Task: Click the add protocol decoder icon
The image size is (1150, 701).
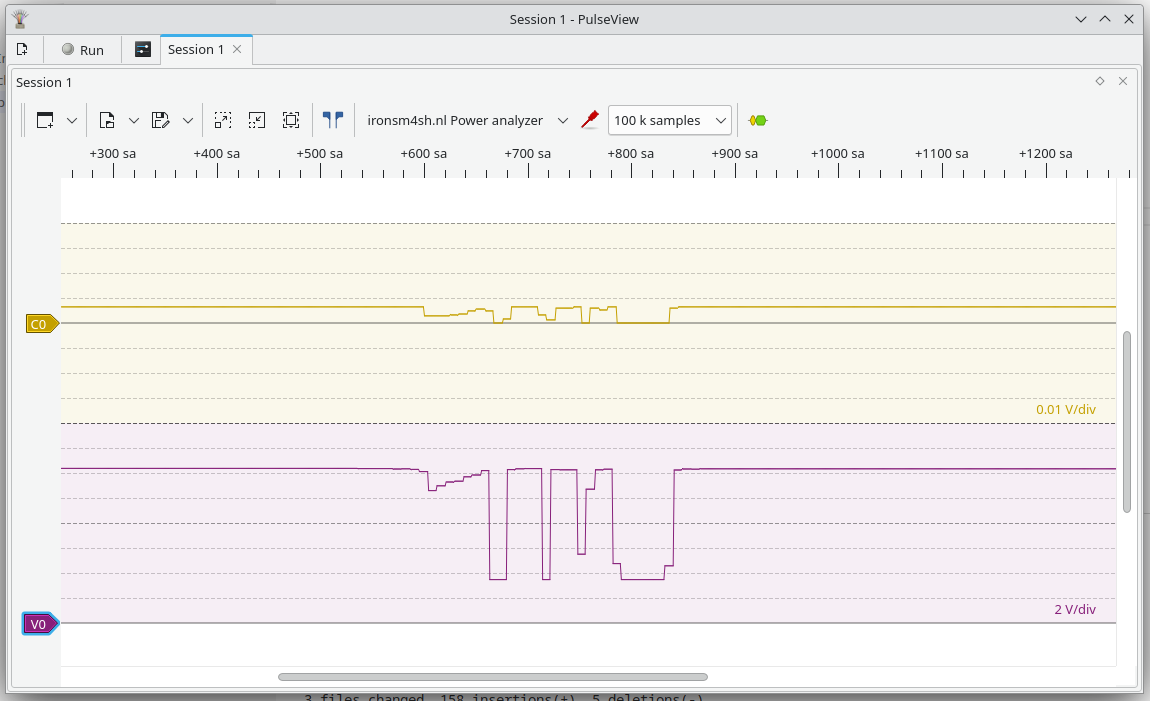Action: [x=758, y=120]
